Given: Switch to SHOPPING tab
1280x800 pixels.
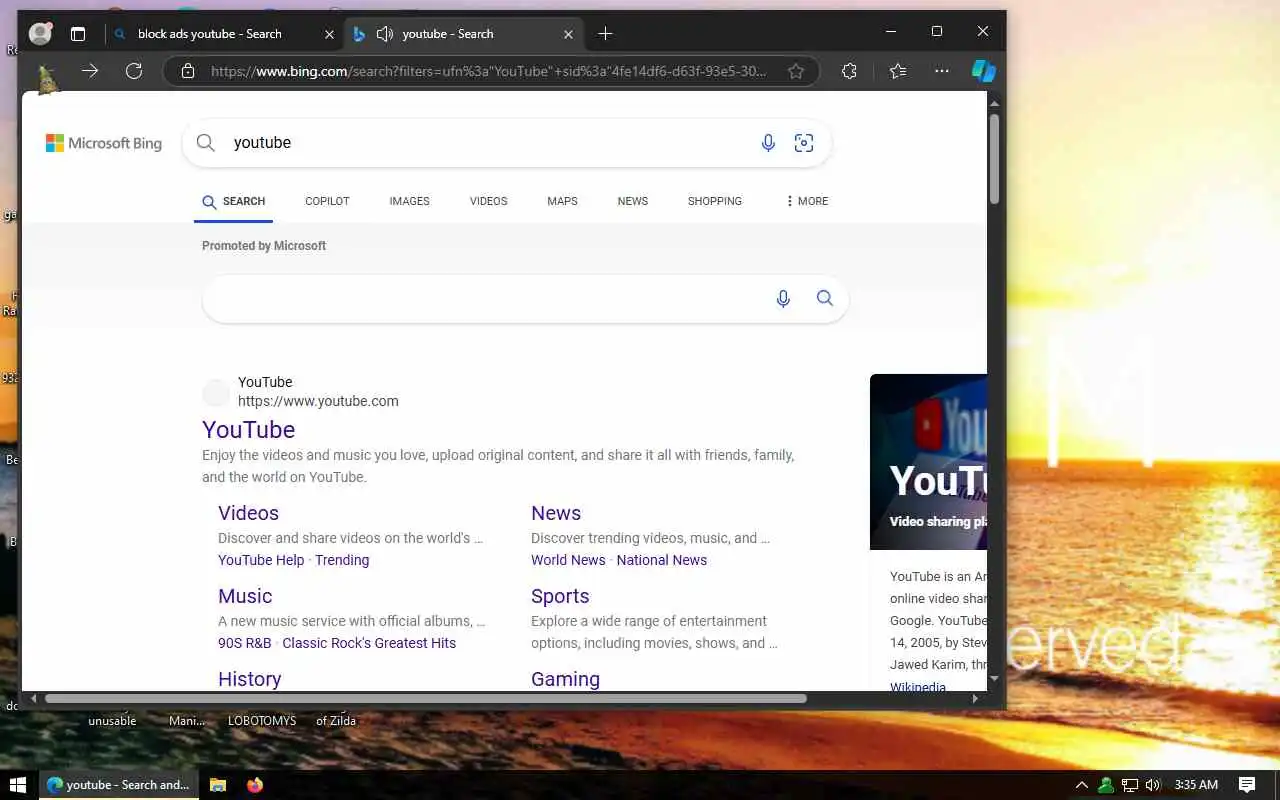Looking at the screenshot, I should (x=715, y=201).
